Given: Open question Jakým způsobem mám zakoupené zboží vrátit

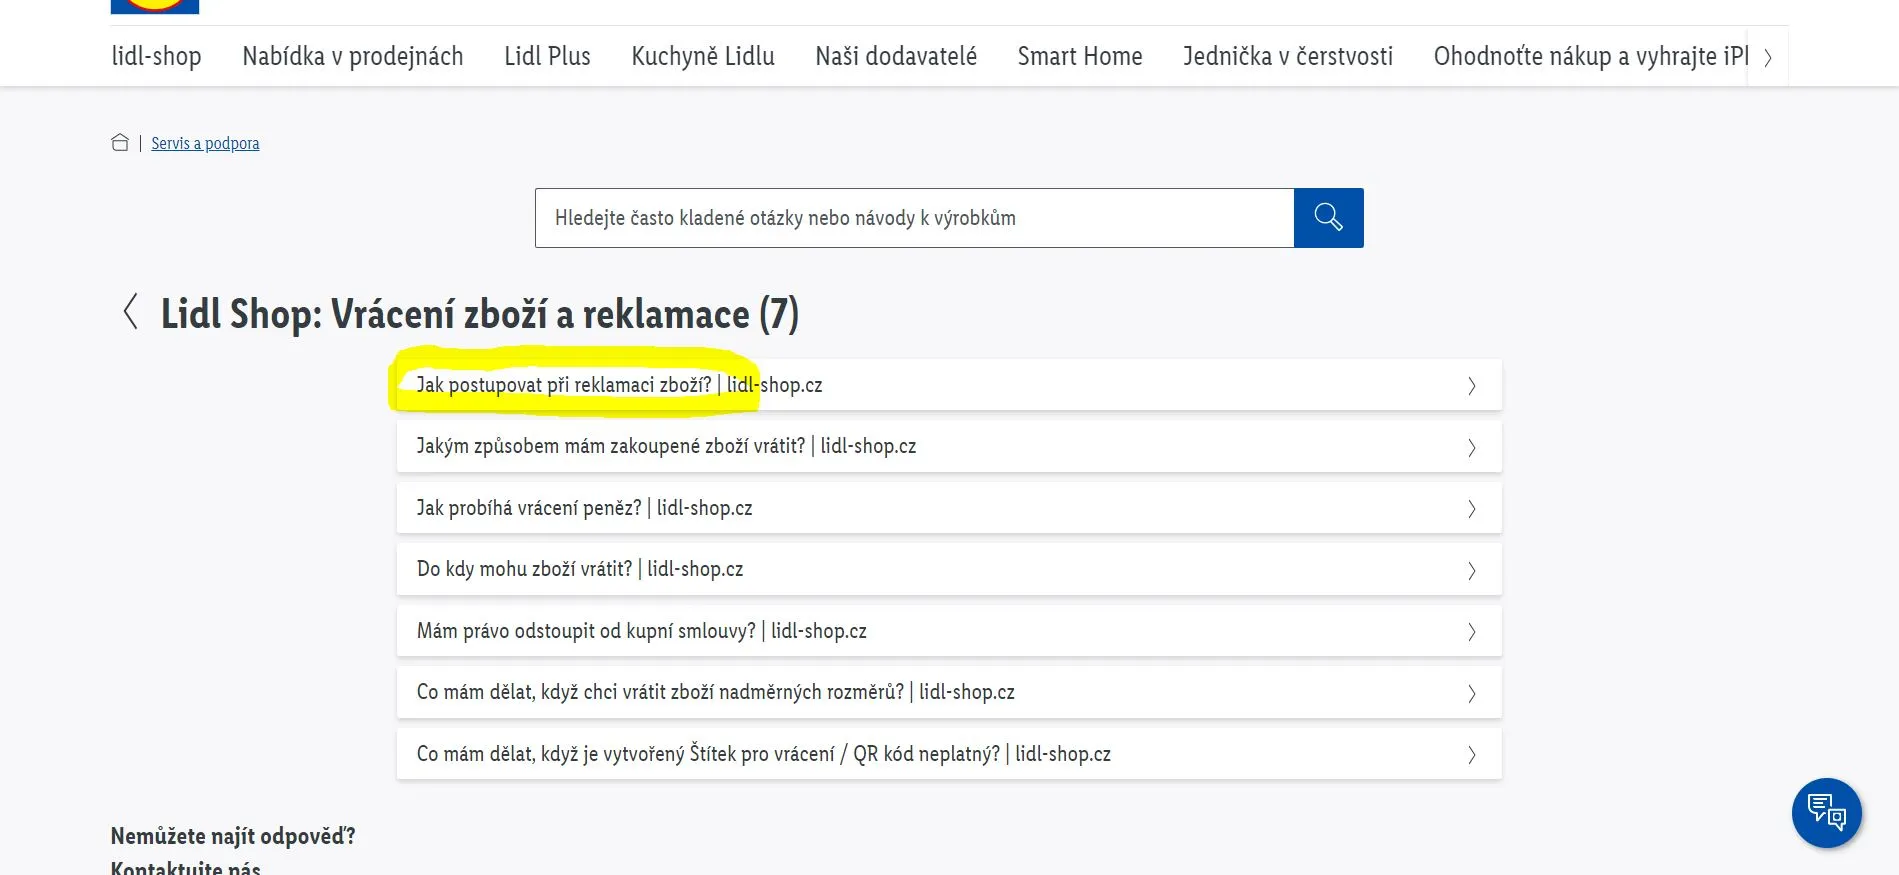Looking at the screenshot, I should pos(949,446).
